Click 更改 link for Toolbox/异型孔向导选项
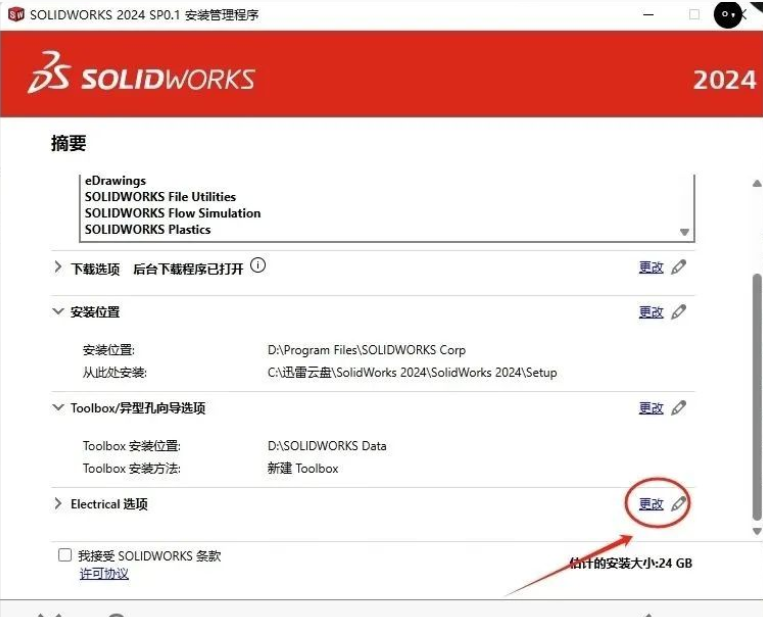Image resolution: width=763 pixels, height=617 pixels. pyautogui.click(x=651, y=408)
